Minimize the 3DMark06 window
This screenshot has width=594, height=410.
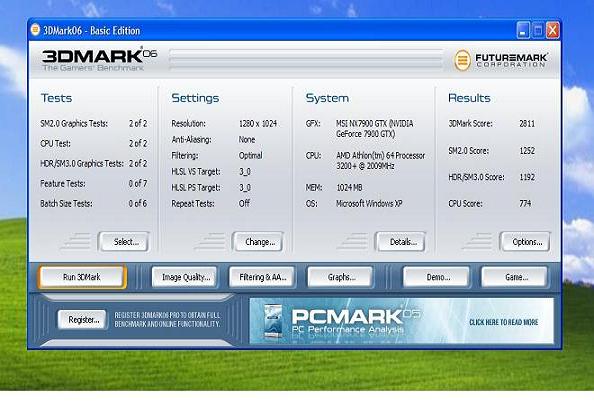(x=523, y=30)
